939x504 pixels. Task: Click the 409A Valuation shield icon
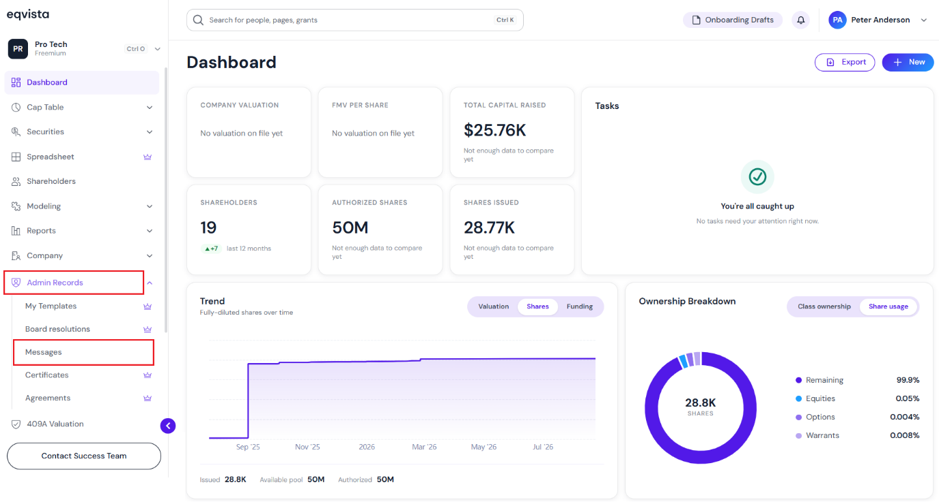pyautogui.click(x=16, y=424)
